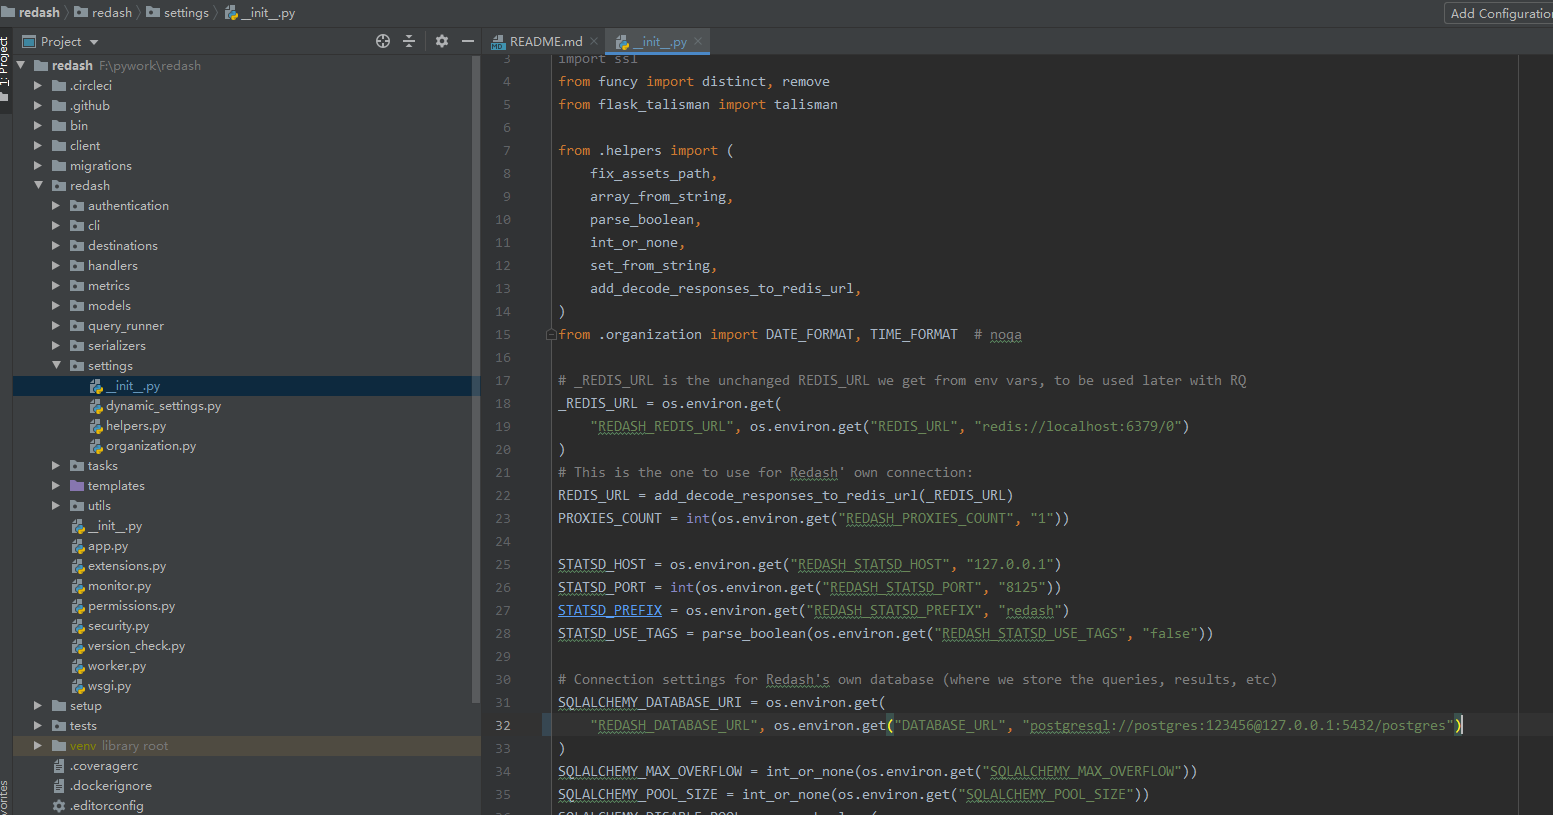Open .editorconfig gear file icon
This screenshot has height=815, width=1553.
59,805
